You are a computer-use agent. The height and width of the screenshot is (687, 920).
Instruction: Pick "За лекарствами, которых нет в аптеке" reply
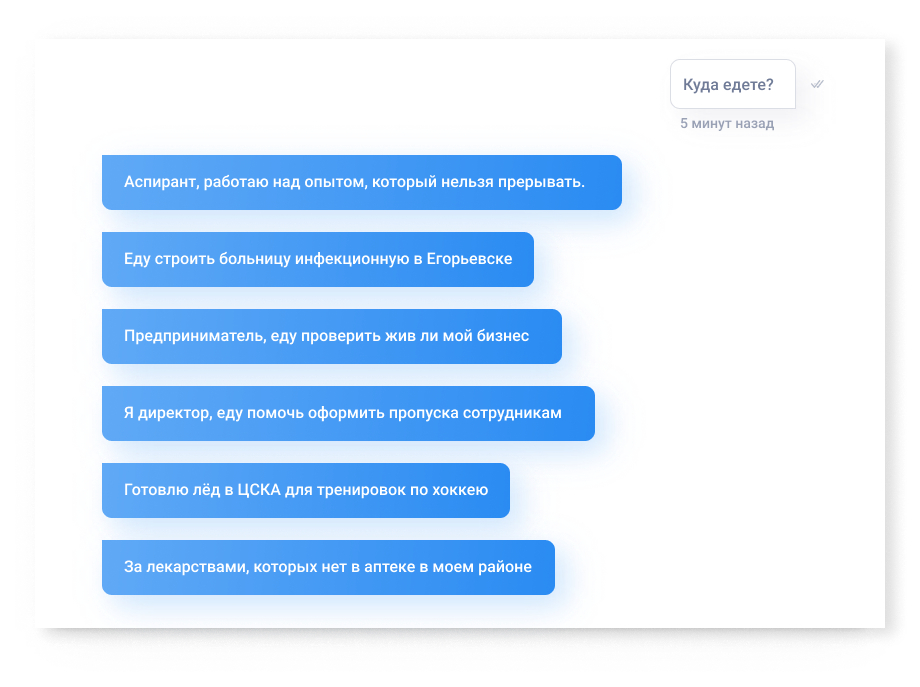pos(328,567)
